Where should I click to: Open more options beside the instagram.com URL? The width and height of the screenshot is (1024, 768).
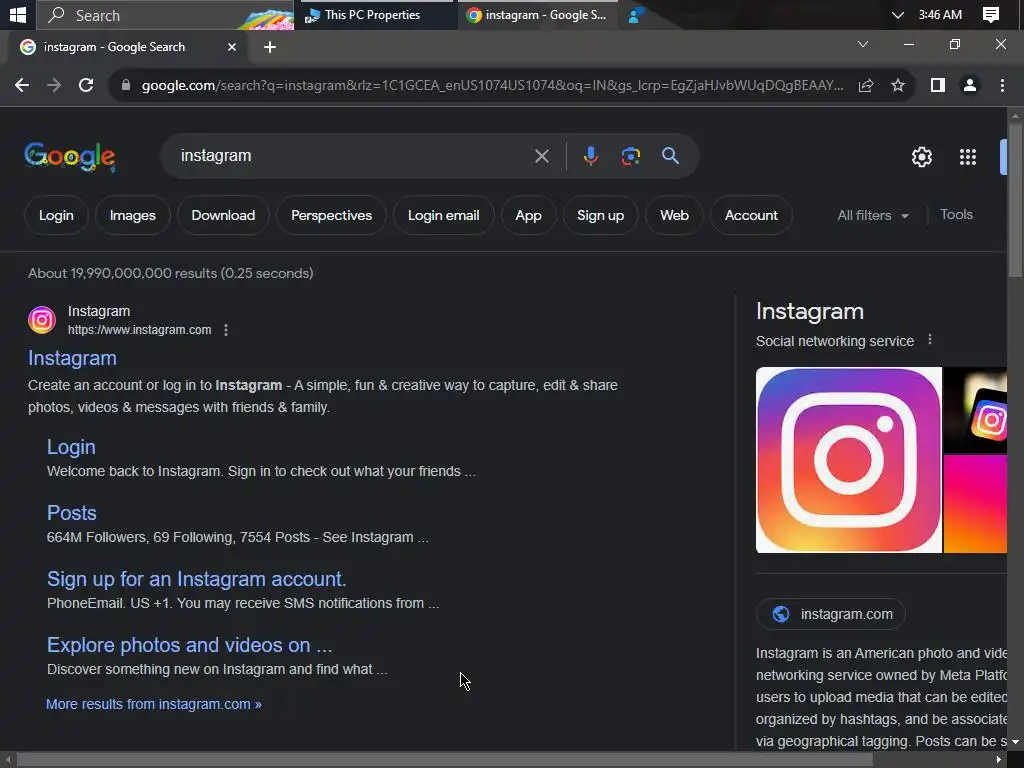tap(226, 330)
